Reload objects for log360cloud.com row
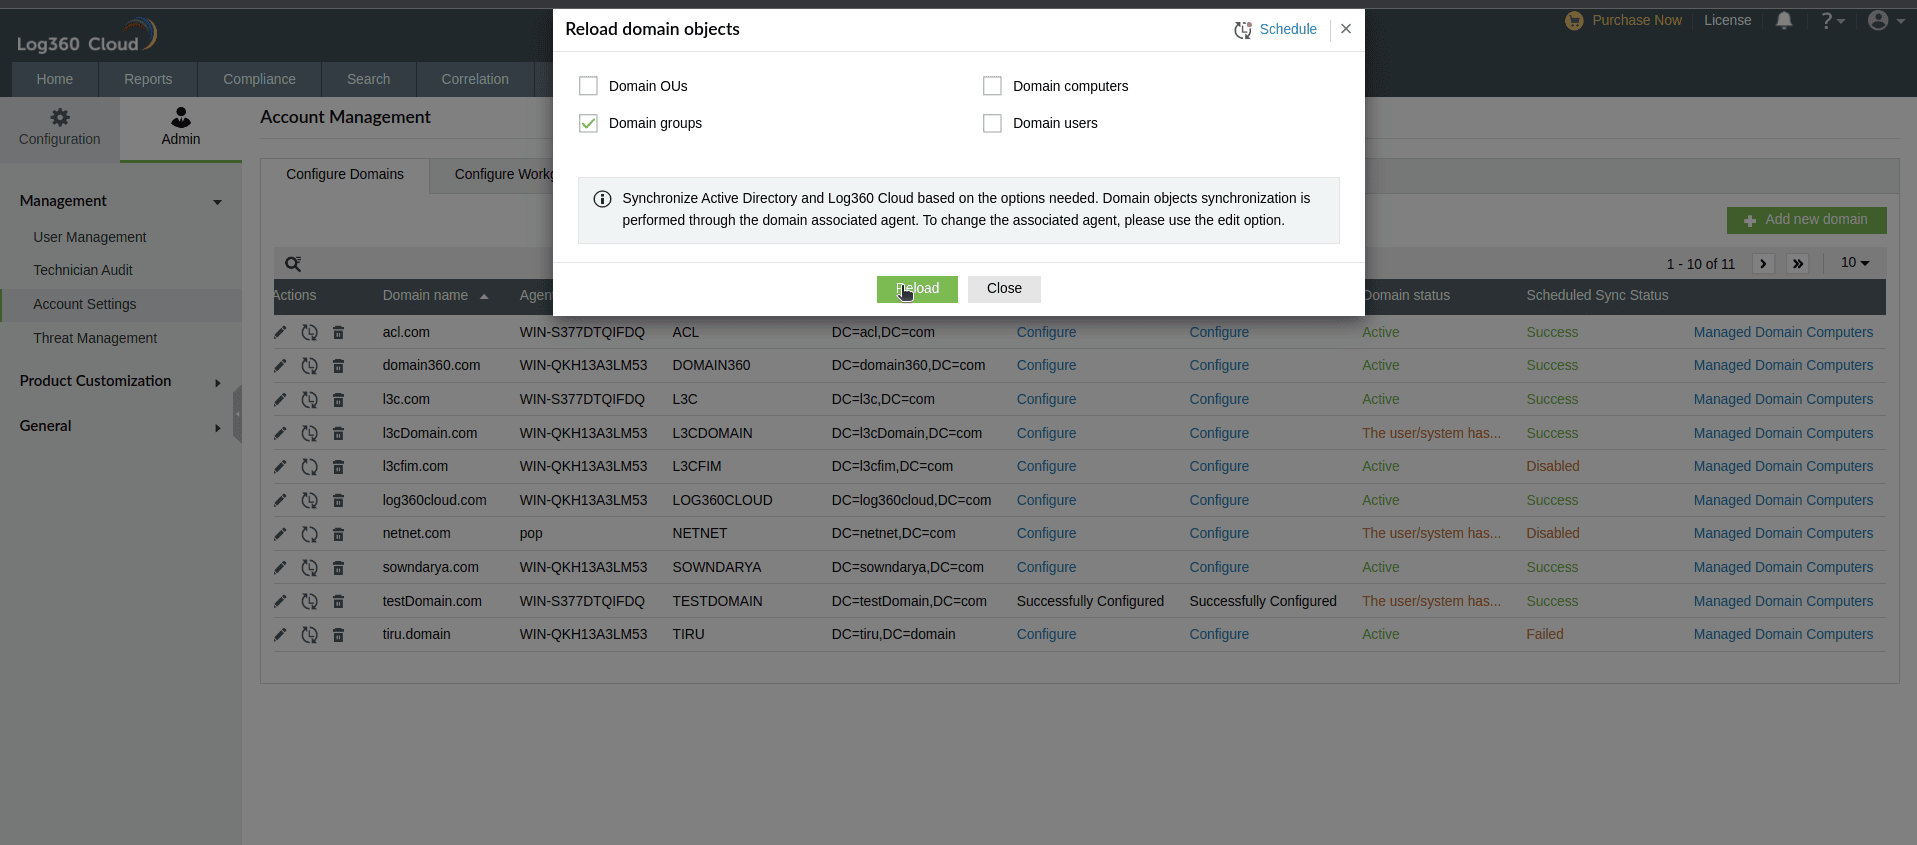The height and width of the screenshot is (845, 1917). click(x=310, y=500)
